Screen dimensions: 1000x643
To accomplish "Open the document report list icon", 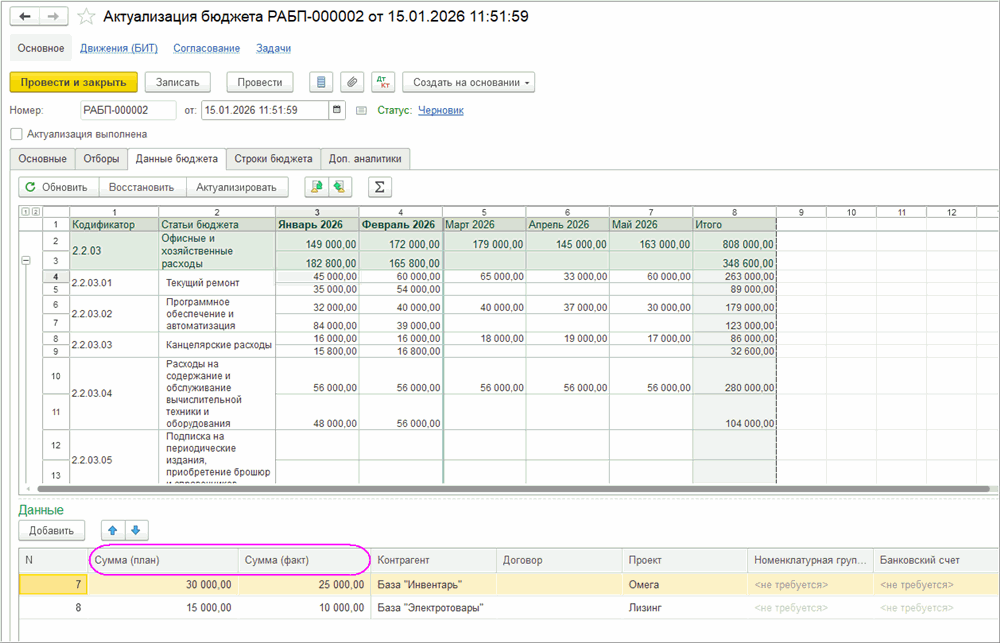I will pyautogui.click(x=321, y=82).
